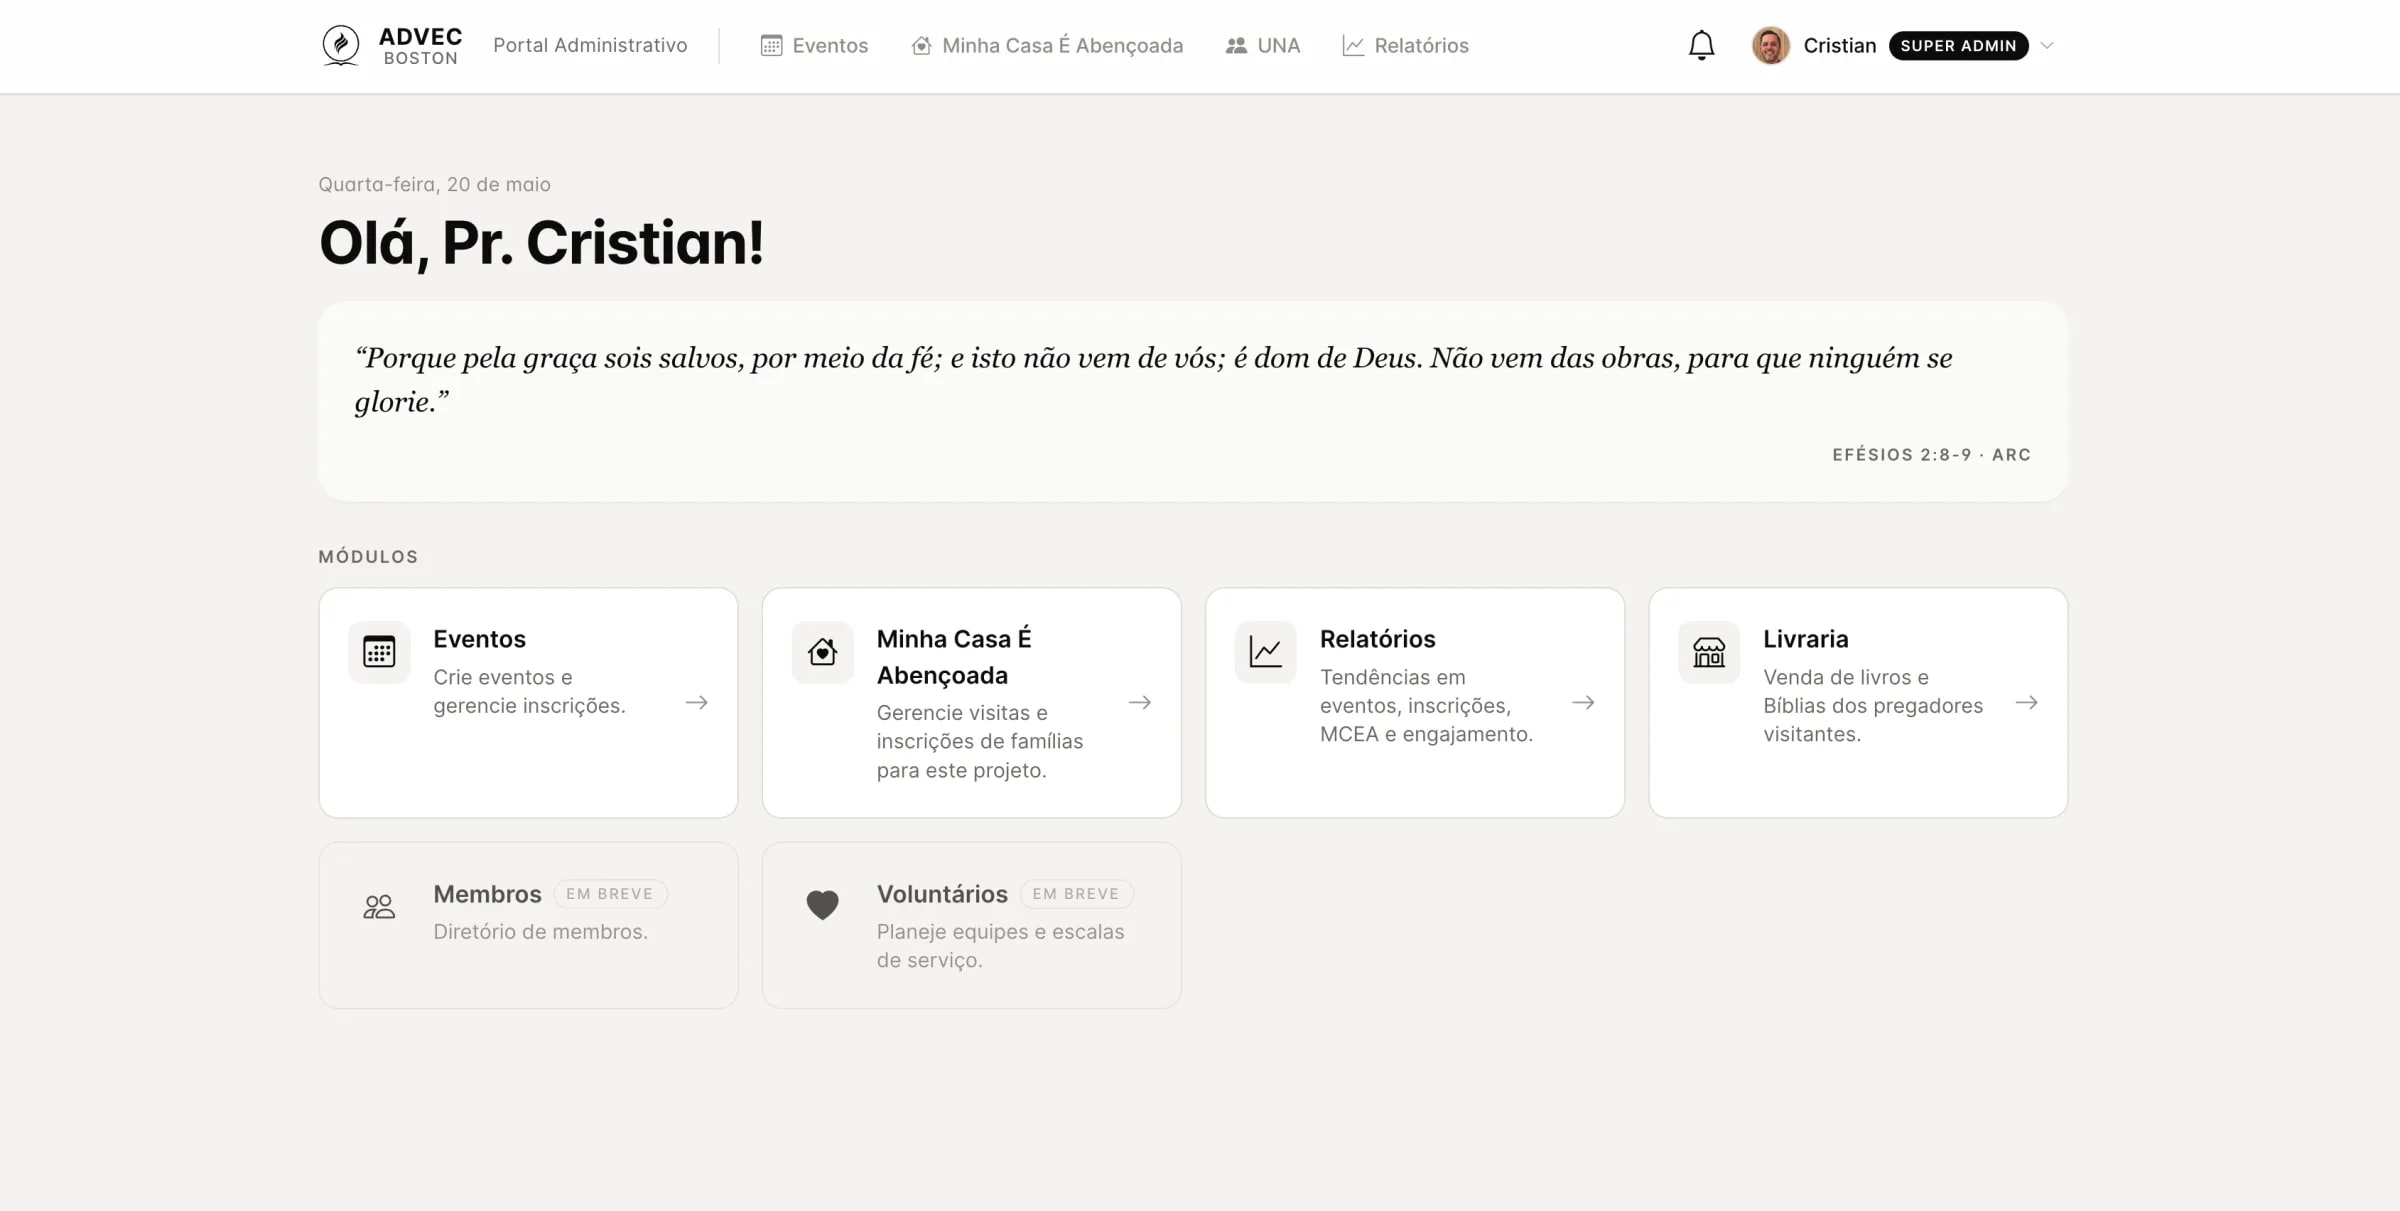Click the Olá, Pr. Cristian! heading

(x=541, y=243)
